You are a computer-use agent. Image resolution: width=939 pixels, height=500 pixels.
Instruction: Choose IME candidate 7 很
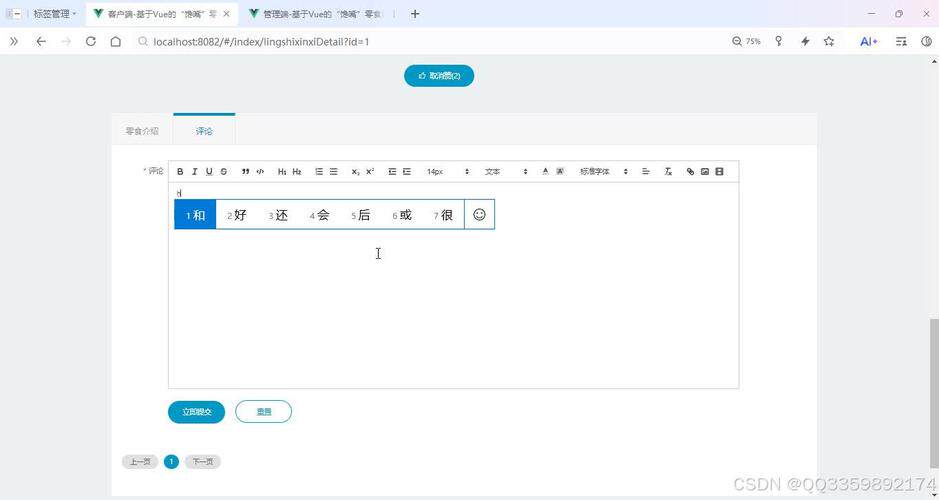(444, 215)
